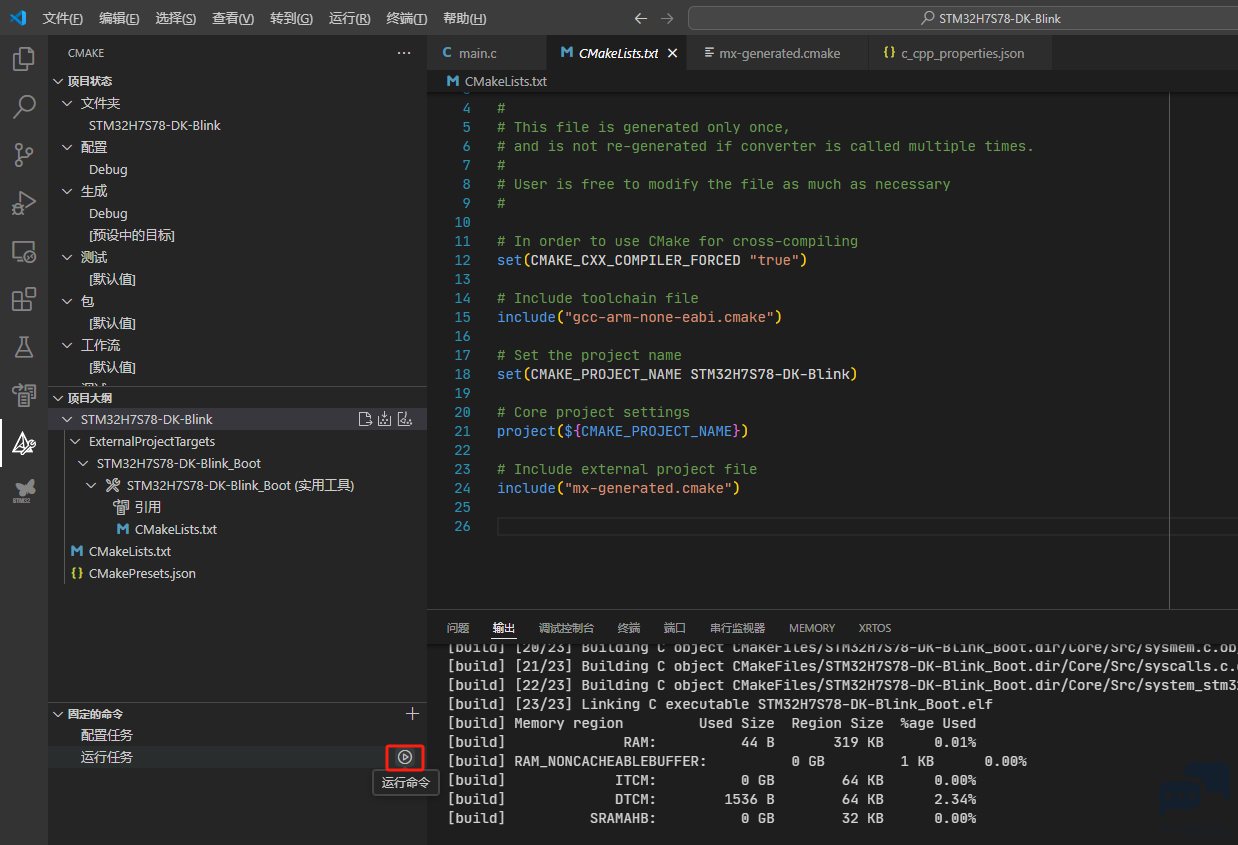
Task: Switch to the mx-generated.cmake tab
Action: 779,53
